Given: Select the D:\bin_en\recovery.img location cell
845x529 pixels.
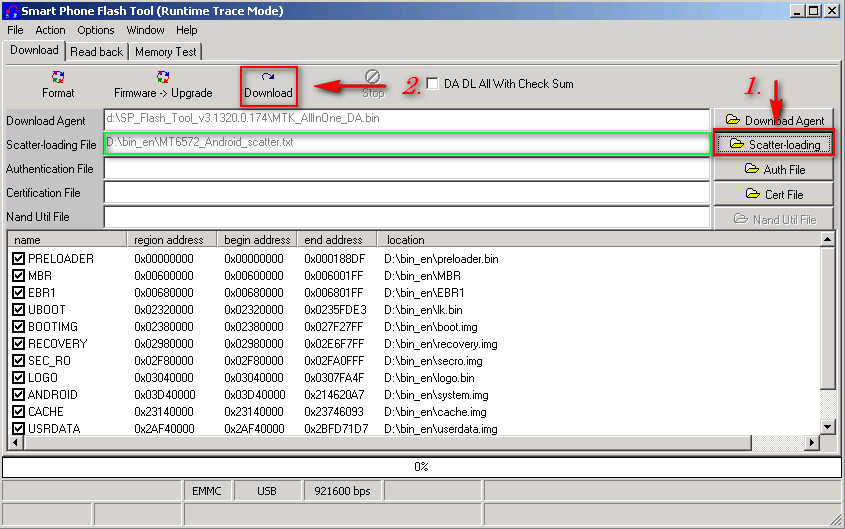Looking at the screenshot, I should pos(440,344).
